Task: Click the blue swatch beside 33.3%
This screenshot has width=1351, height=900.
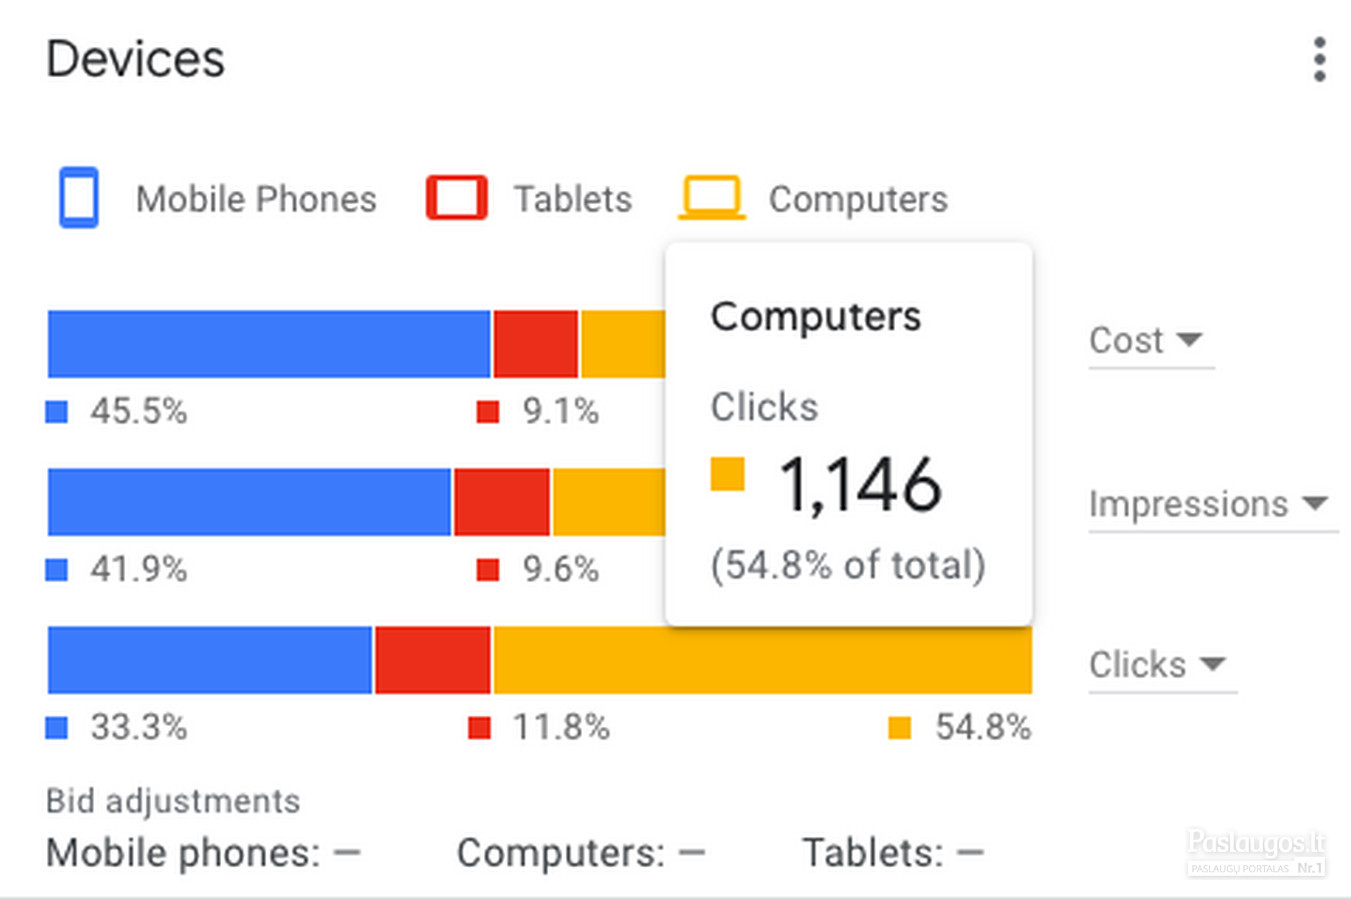Action: [x=57, y=728]
